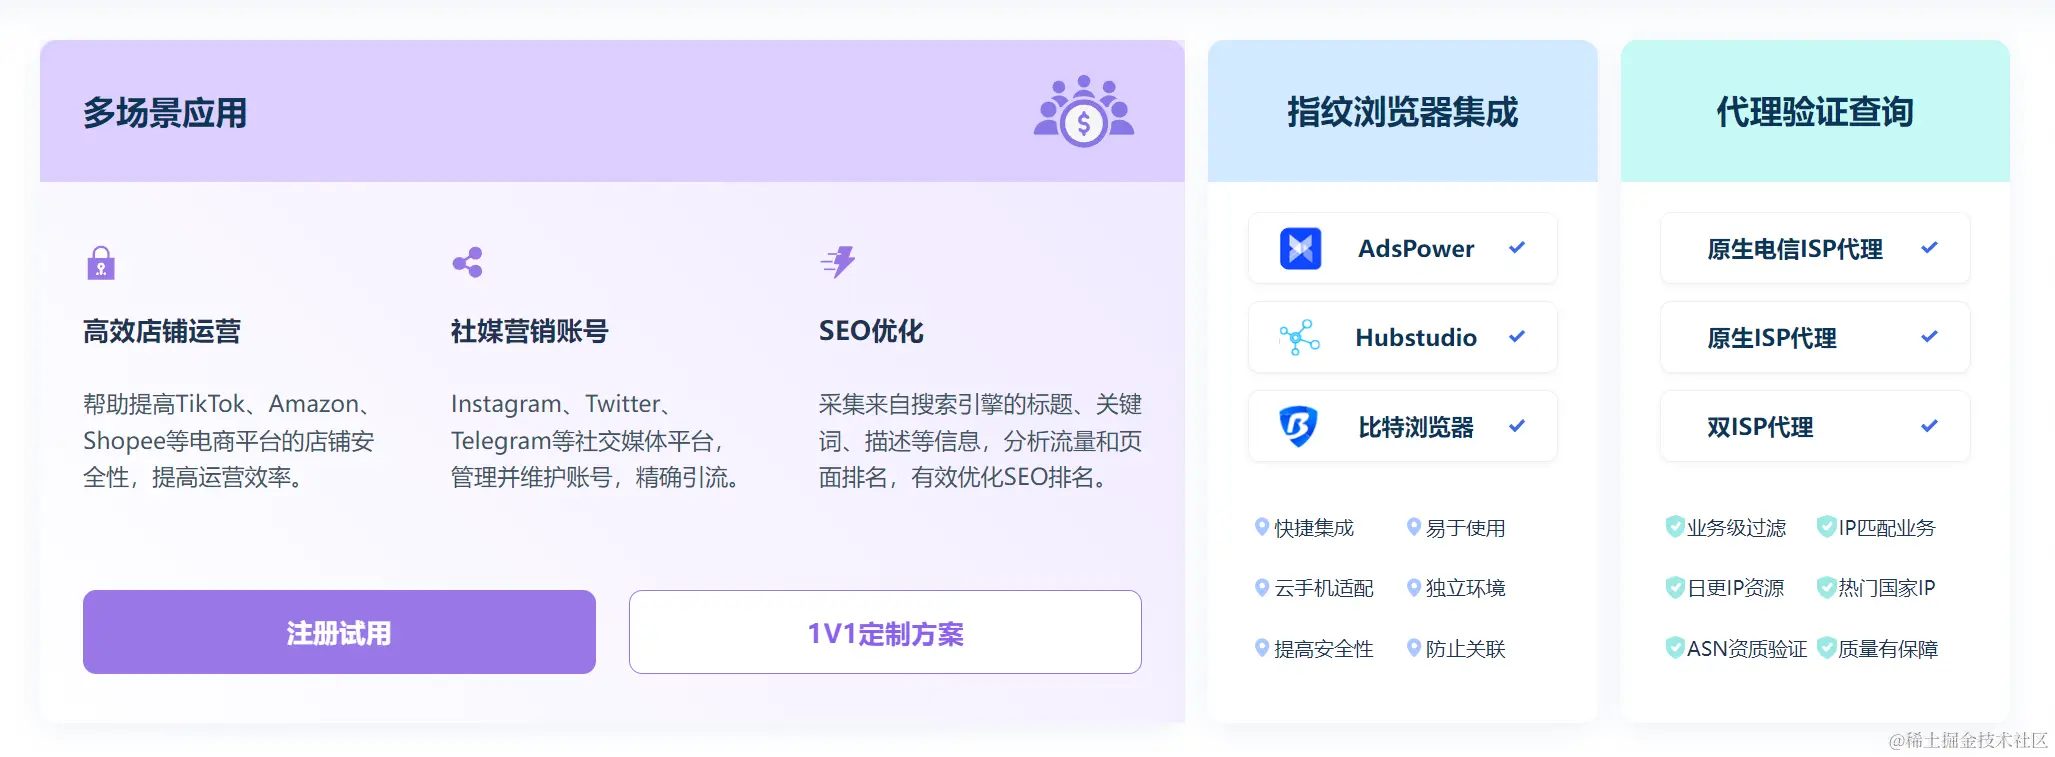Click the 指纹浏览器集成 heading
The height and width of the screenshot is (757, 2055).
click(x=1402, y=111)
